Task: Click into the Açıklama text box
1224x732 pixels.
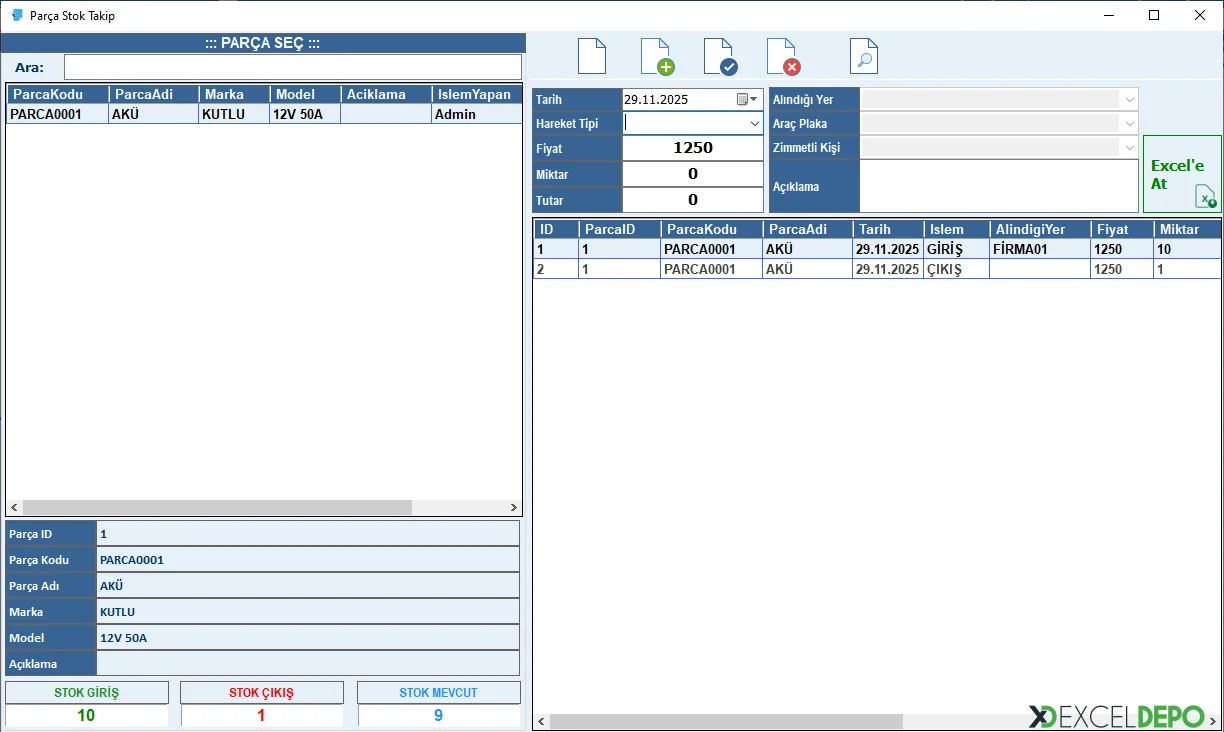Action: [998, 186]
